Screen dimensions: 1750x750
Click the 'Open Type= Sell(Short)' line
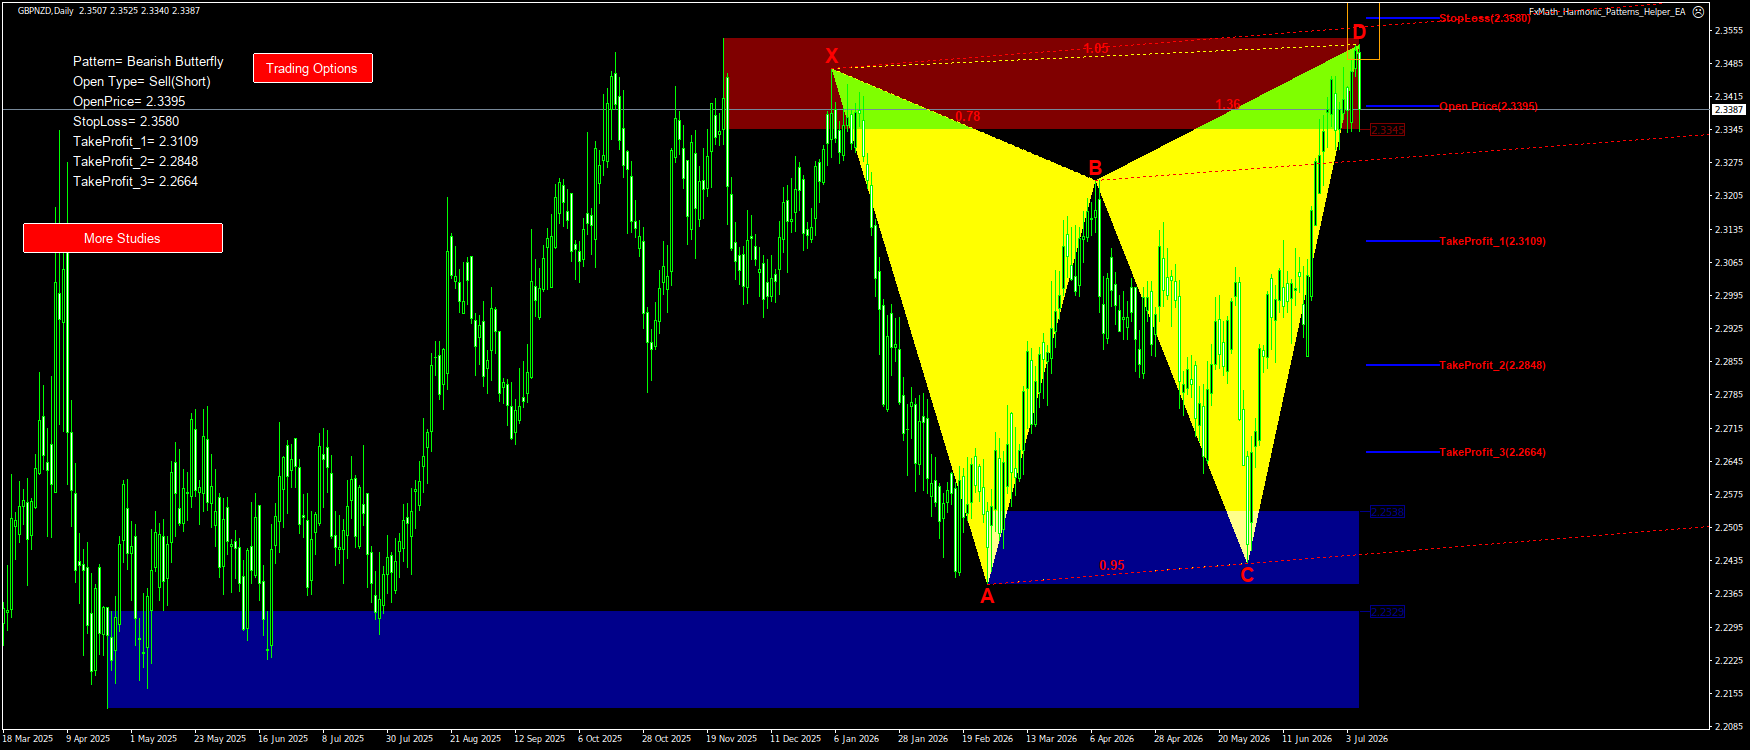141,81
